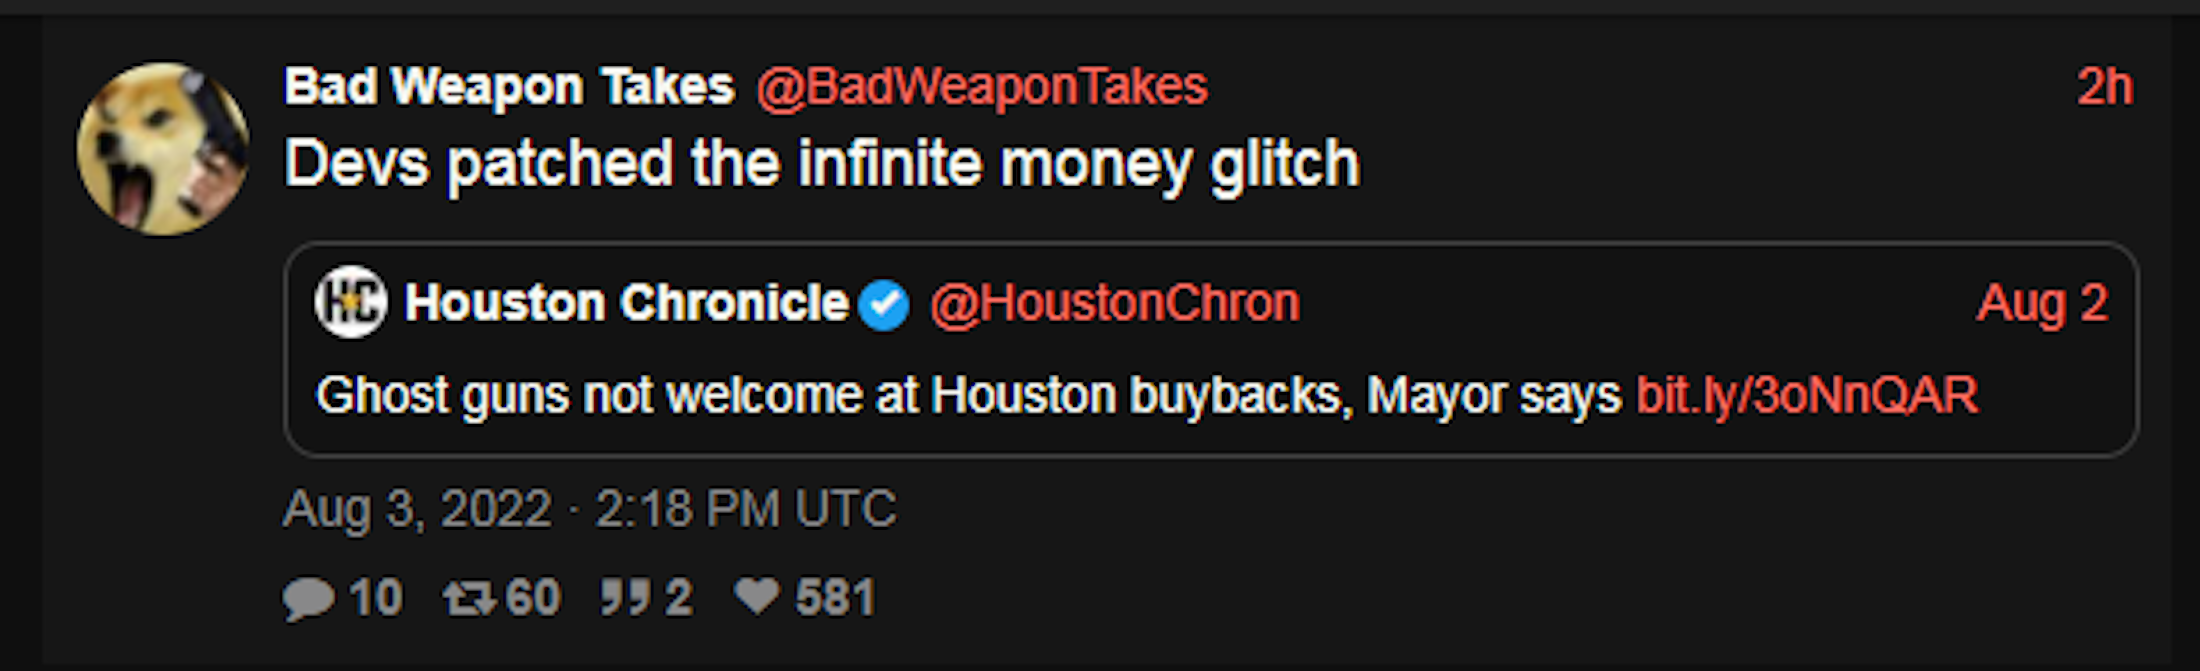Click the heart likes icon
The height and width of the screenshot is (671, 2200).
757,597
